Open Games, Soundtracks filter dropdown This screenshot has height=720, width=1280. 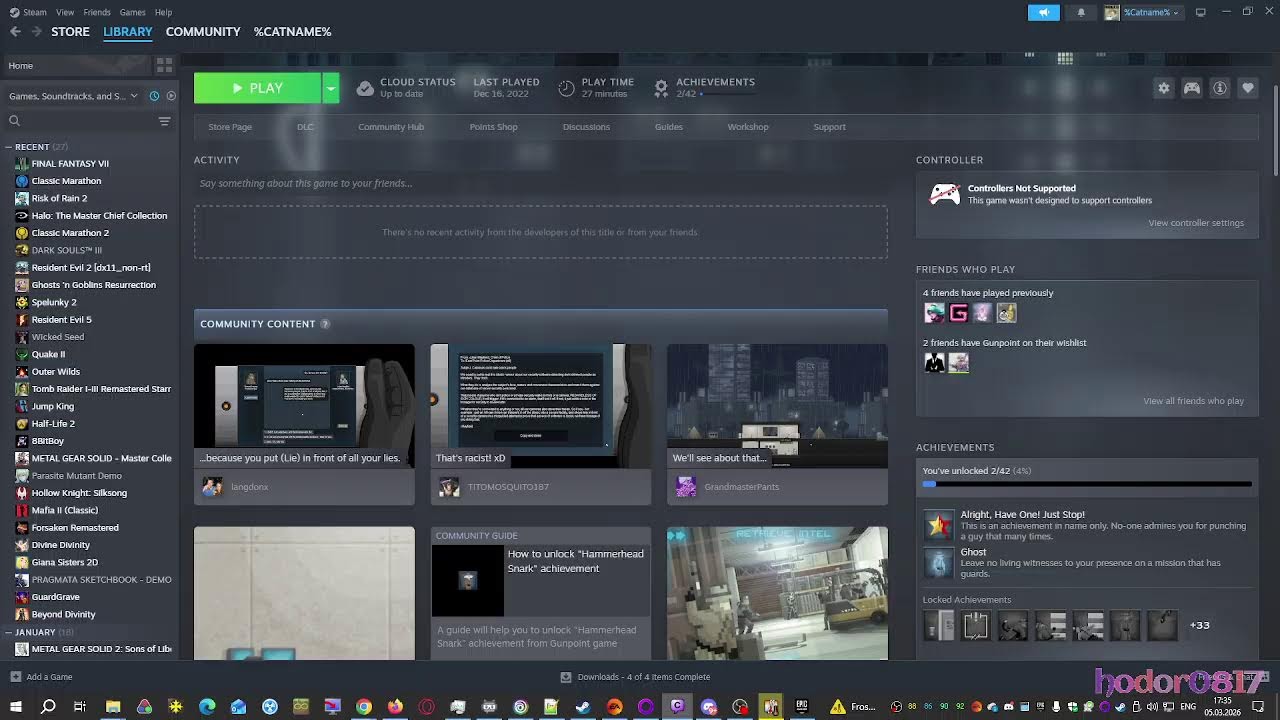pyautogui.click(x=72, y=96)
